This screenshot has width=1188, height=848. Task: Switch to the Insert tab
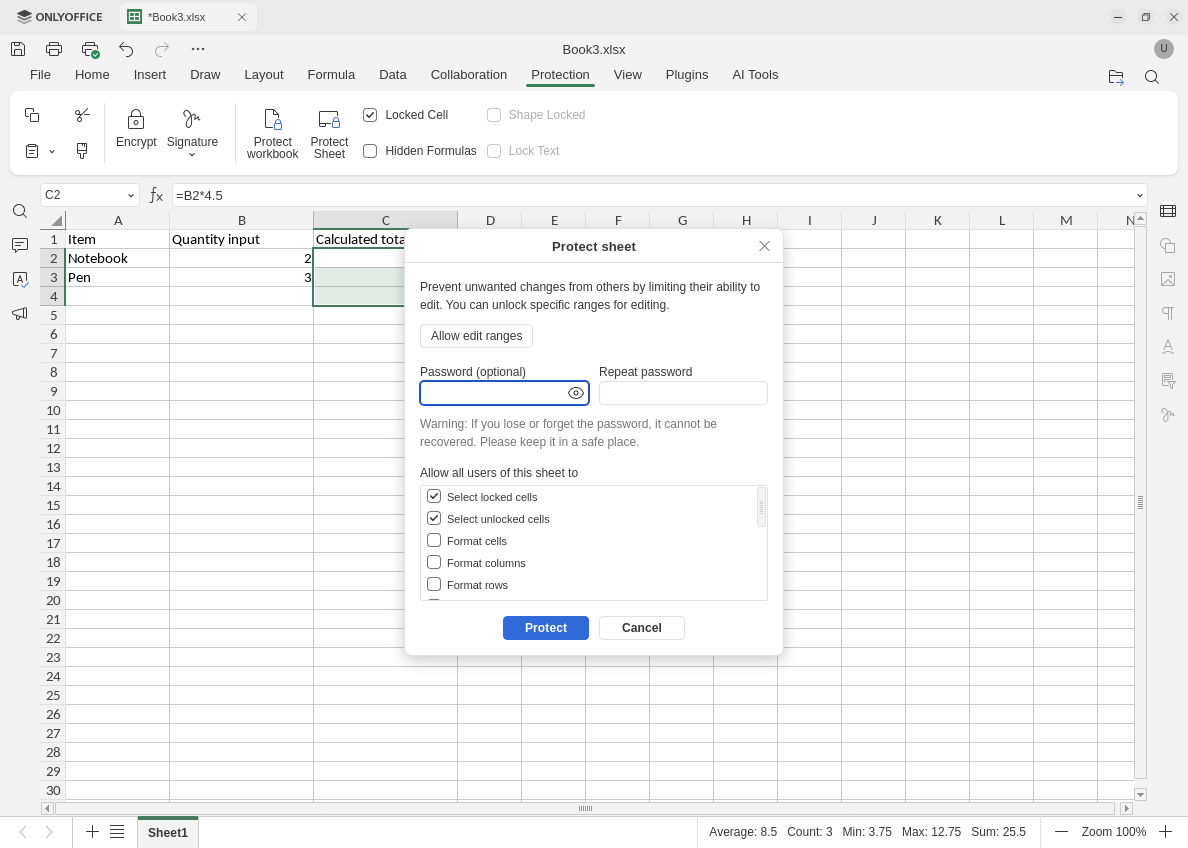tap(150, 75)
